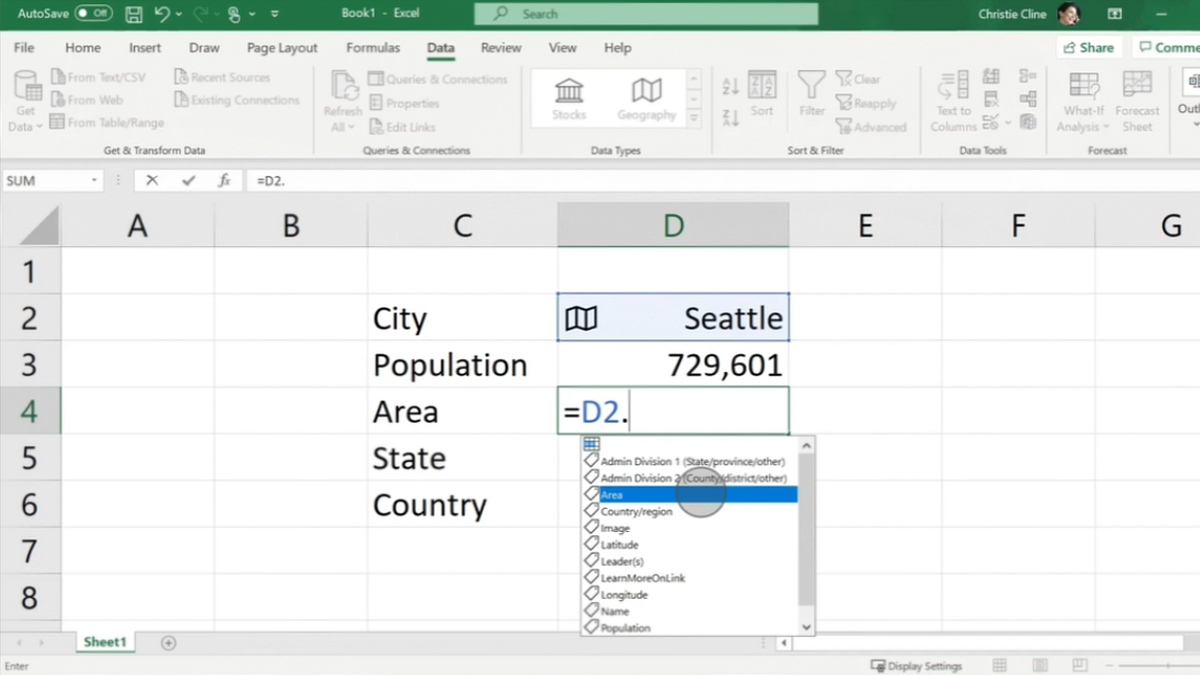
Task: Switch to the Formulas tab
Action: pyautogui.click(x=373, y=47)
